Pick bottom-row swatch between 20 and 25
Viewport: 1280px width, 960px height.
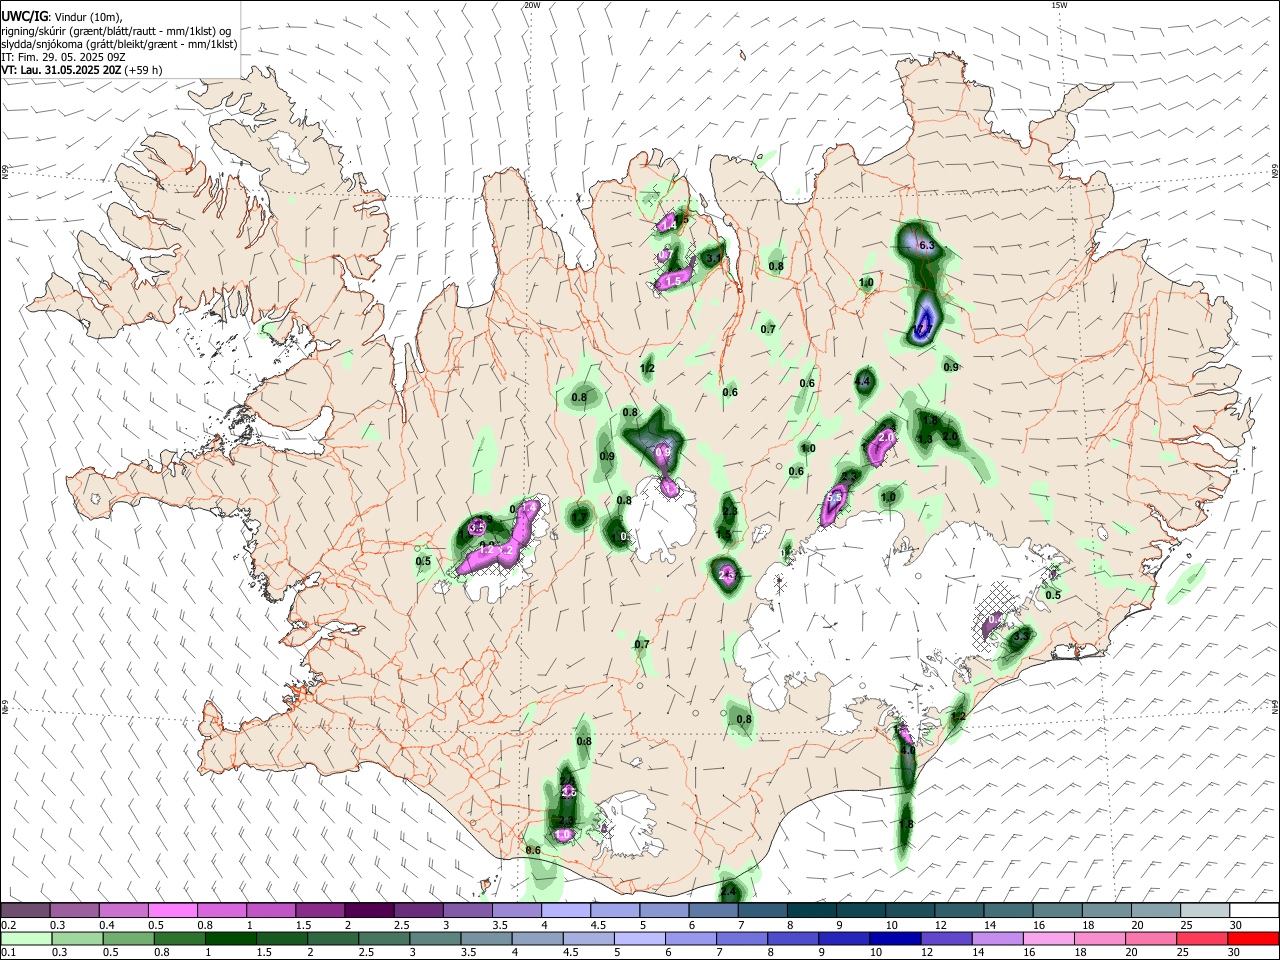(x=1152, y=938)
